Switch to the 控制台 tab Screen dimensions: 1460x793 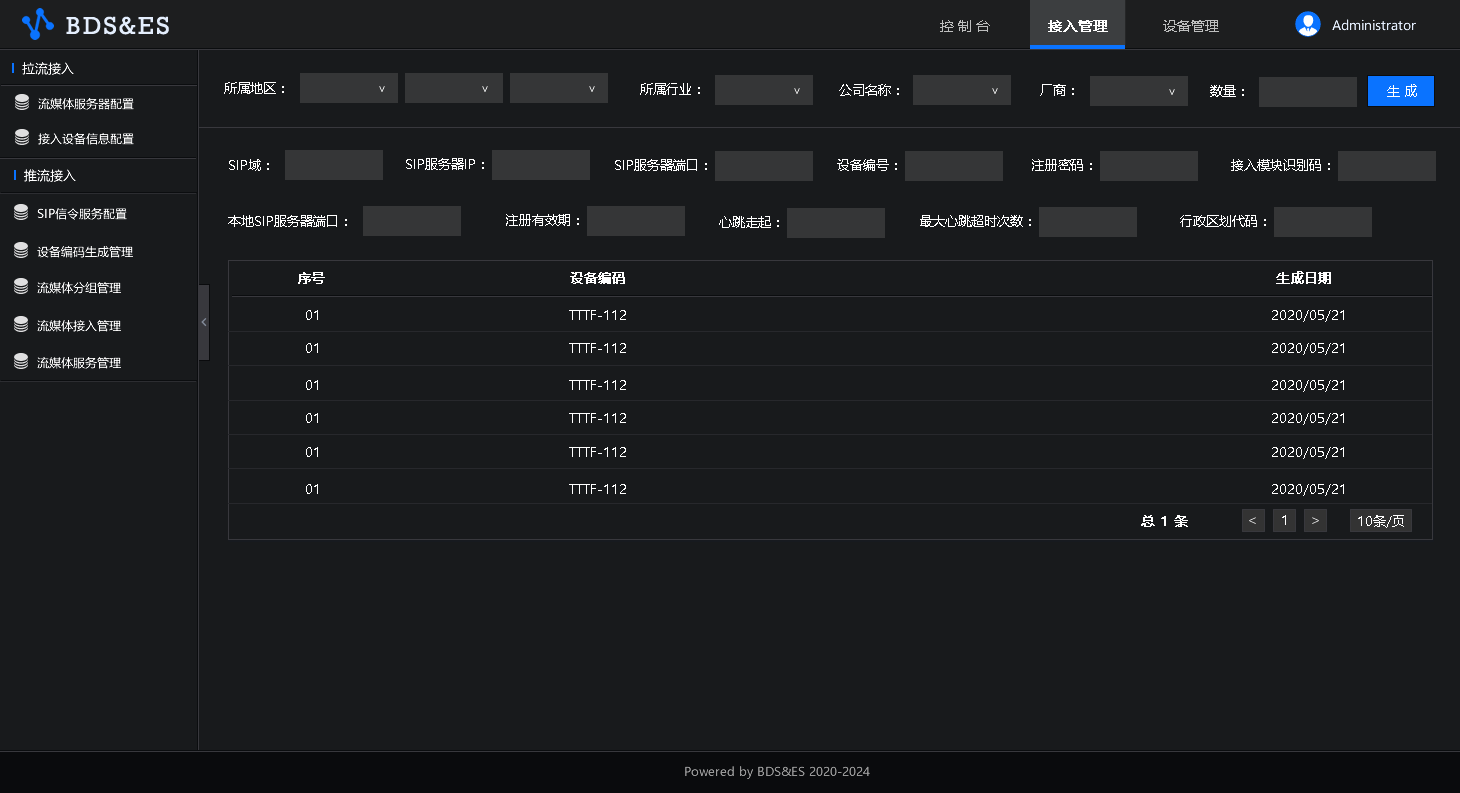pyautogui.click(x=965, y=26)
